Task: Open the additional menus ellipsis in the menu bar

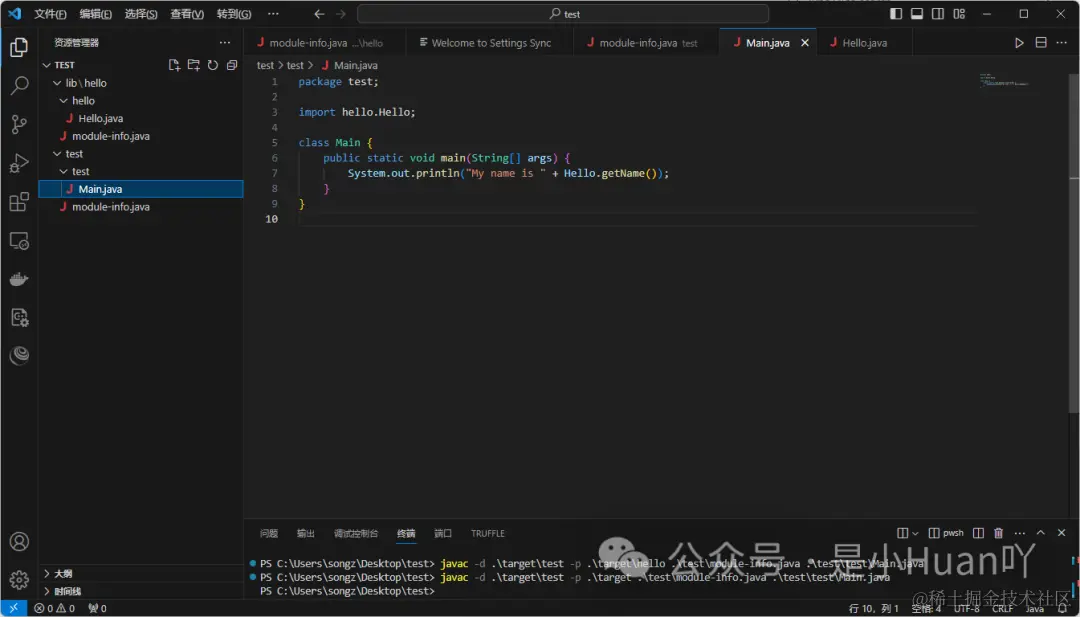Action: [x=273, y=14]
